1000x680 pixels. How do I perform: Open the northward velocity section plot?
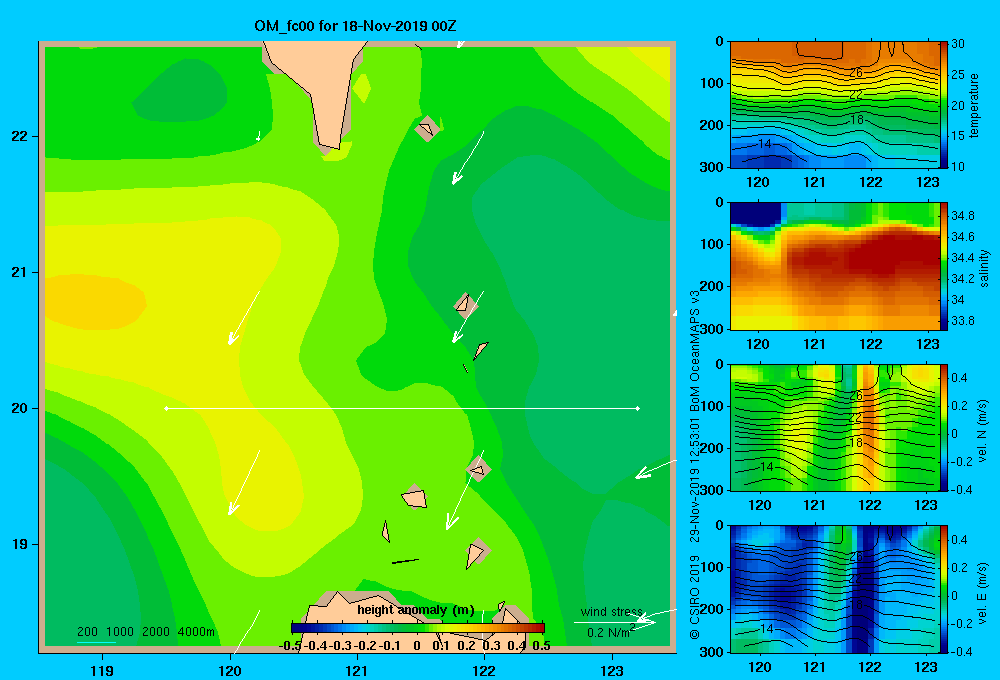[x=834, y=427]
